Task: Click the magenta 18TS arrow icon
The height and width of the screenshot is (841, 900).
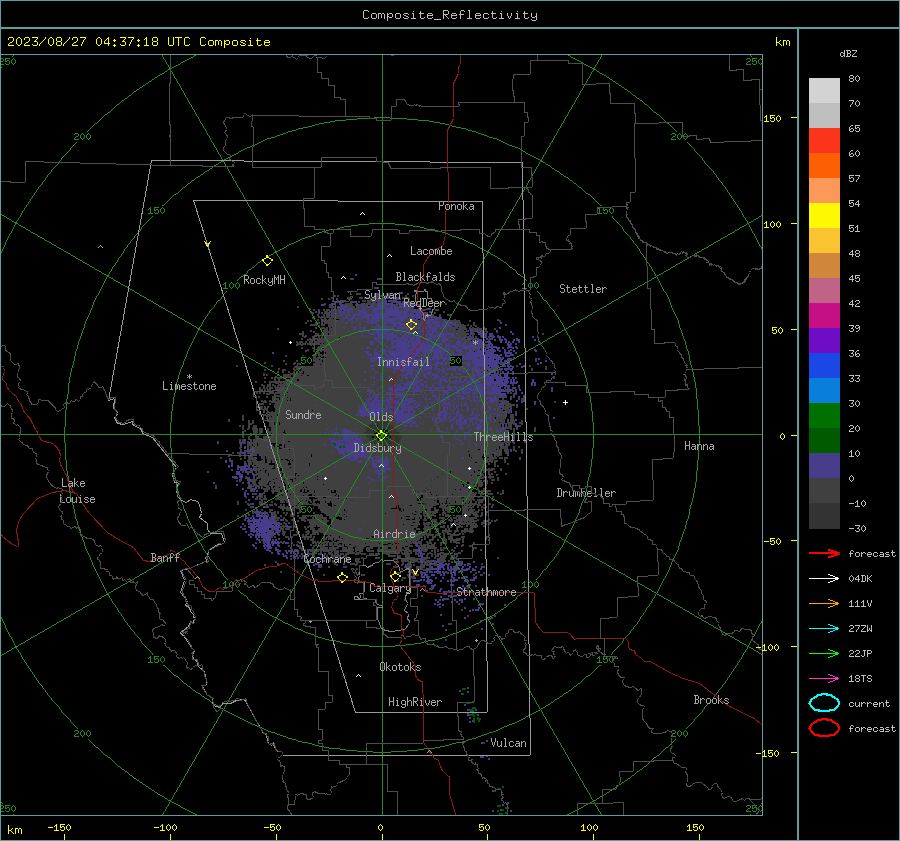Action: click(824, 679)
